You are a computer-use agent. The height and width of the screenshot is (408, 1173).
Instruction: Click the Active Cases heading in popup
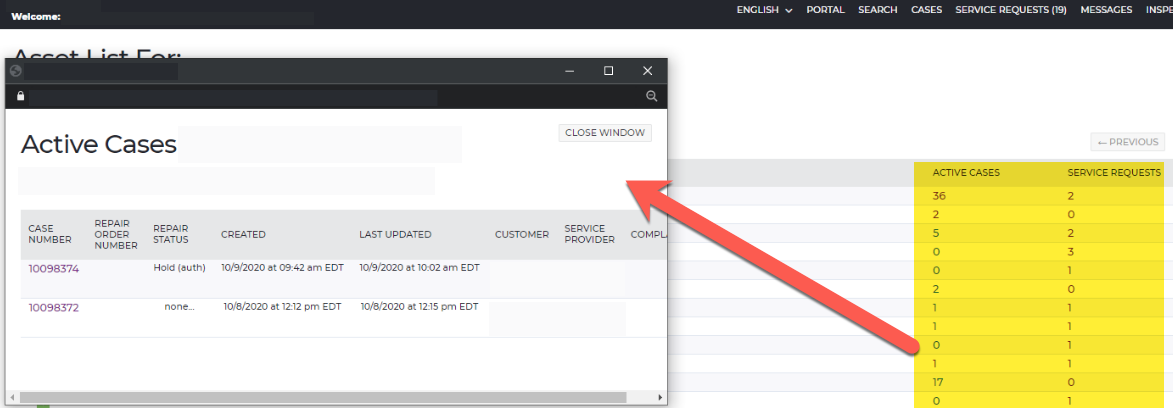[x=99, y=144]
